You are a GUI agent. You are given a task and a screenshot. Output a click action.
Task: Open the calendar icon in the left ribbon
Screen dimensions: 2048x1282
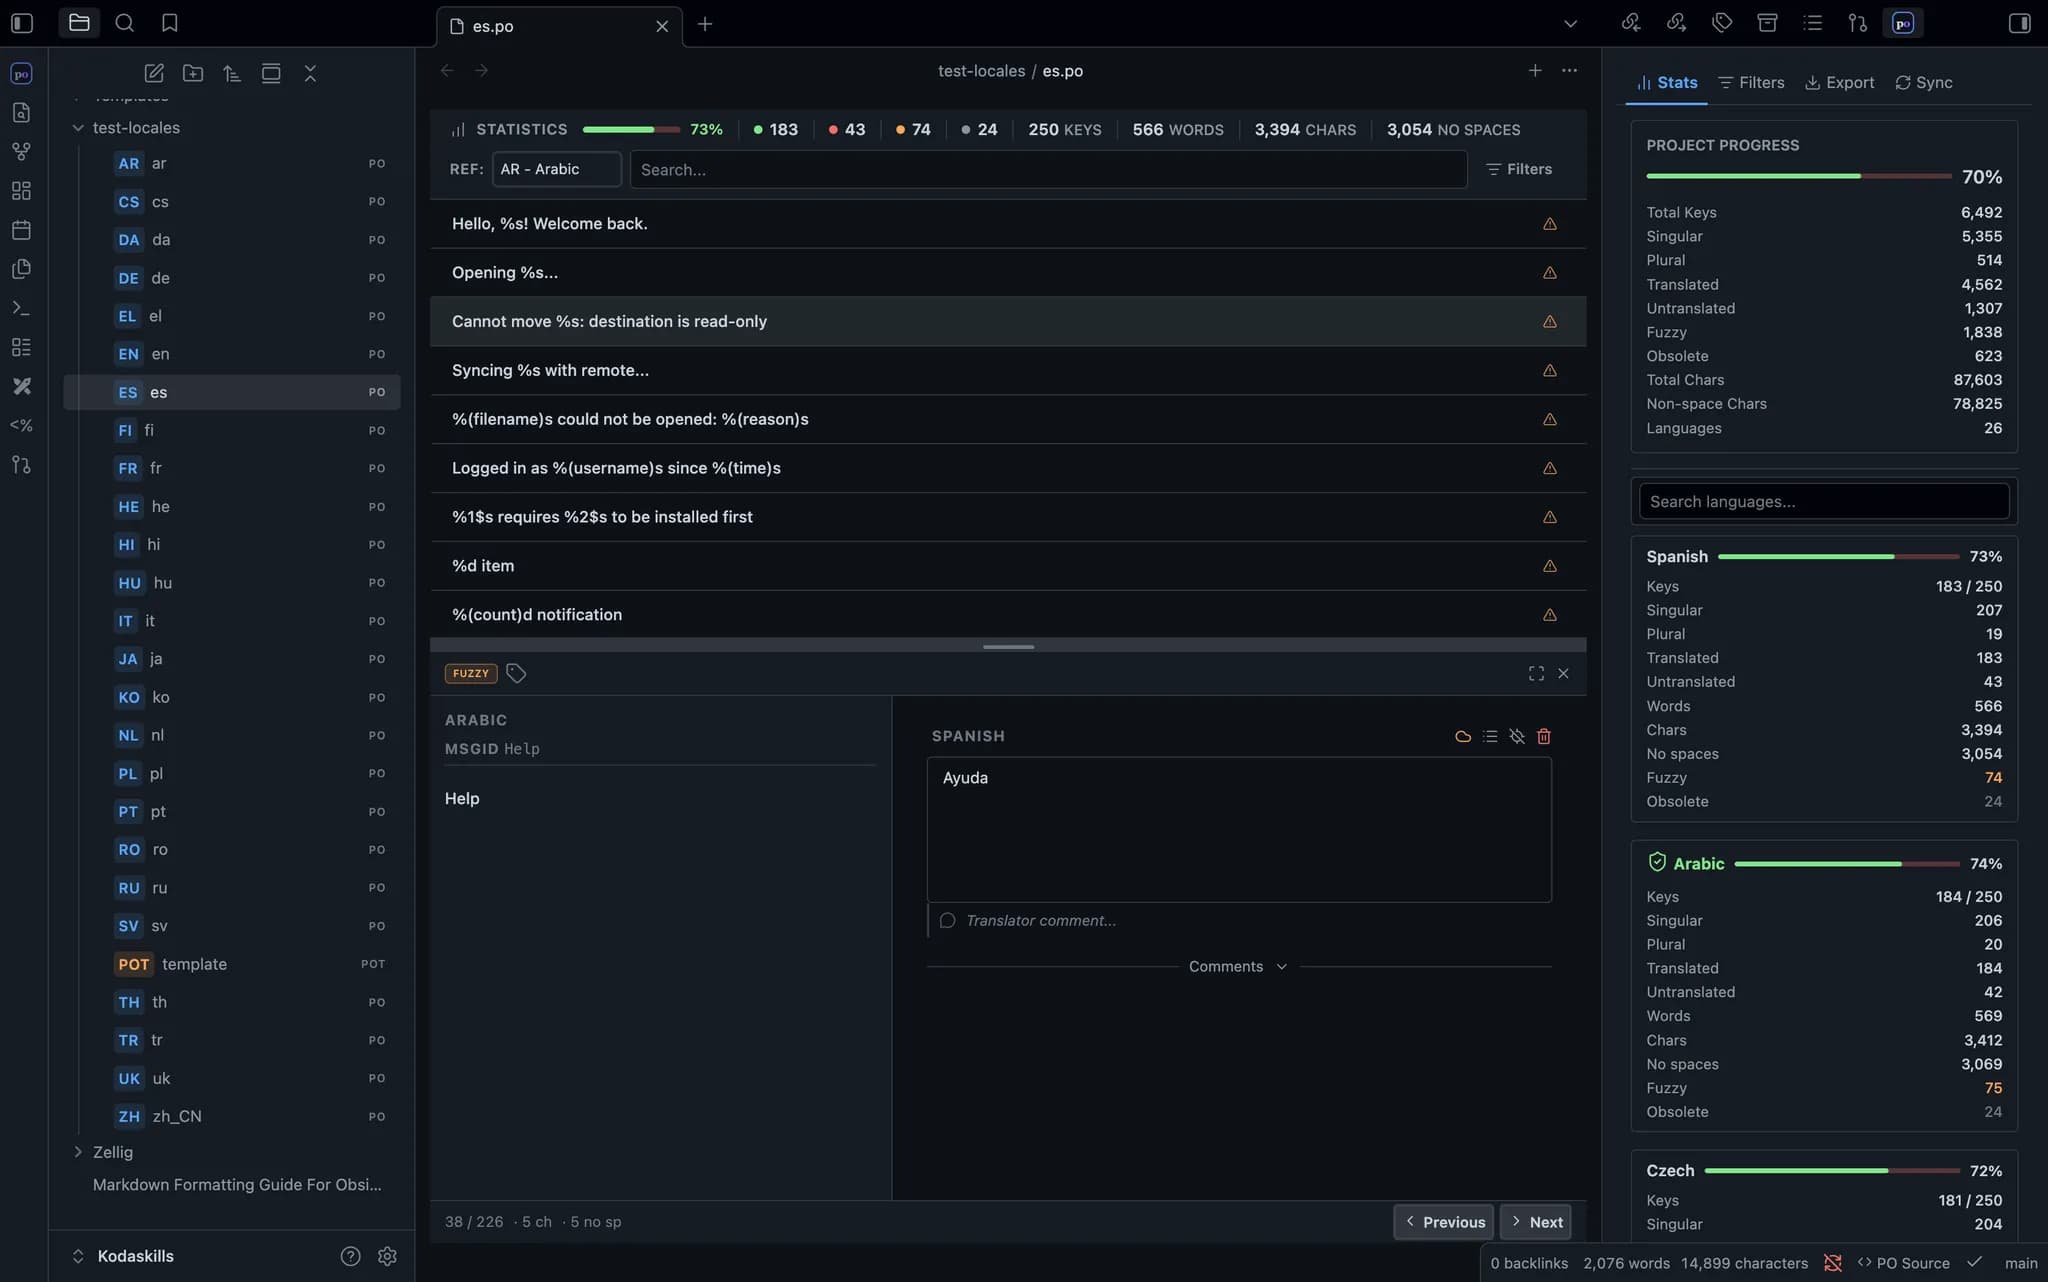(x=21, y=230)
